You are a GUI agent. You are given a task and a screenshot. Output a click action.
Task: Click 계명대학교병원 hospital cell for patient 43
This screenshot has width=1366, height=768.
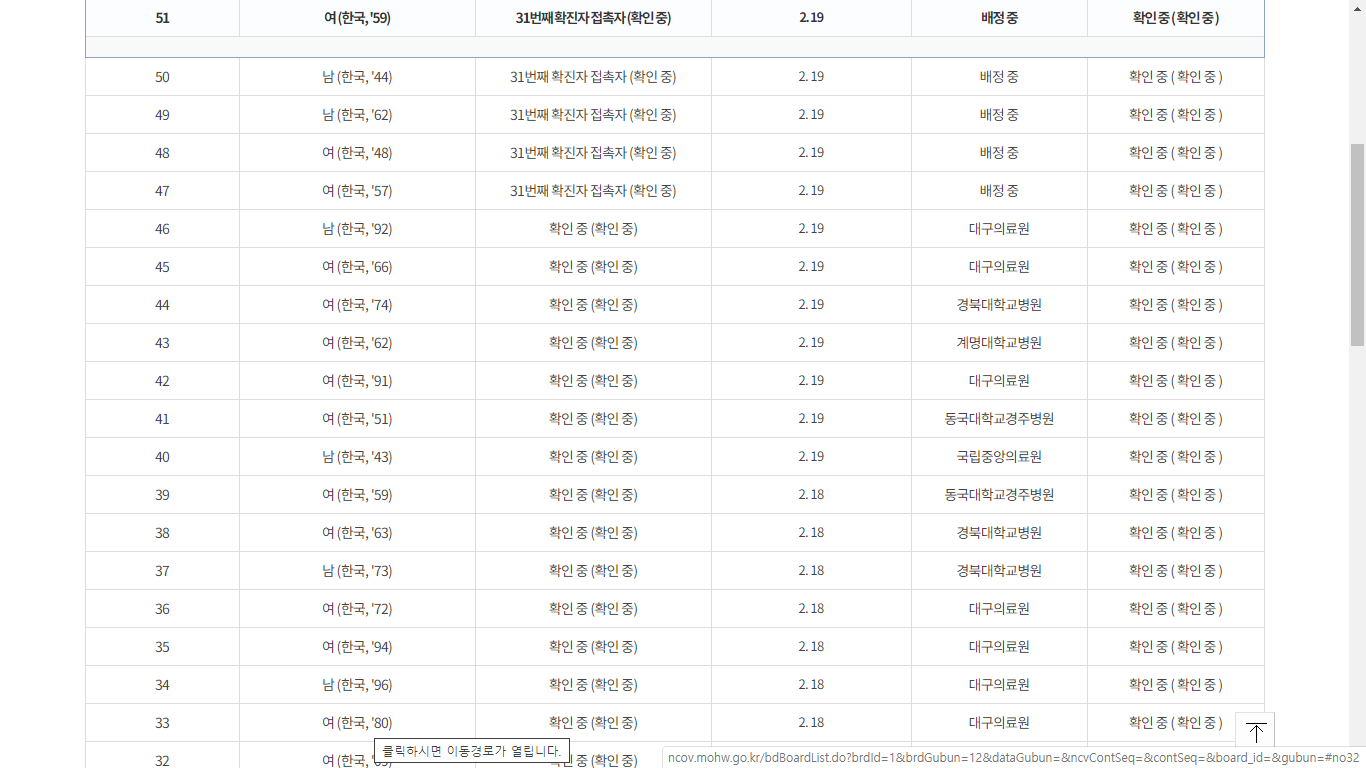(x=998, y=343)
